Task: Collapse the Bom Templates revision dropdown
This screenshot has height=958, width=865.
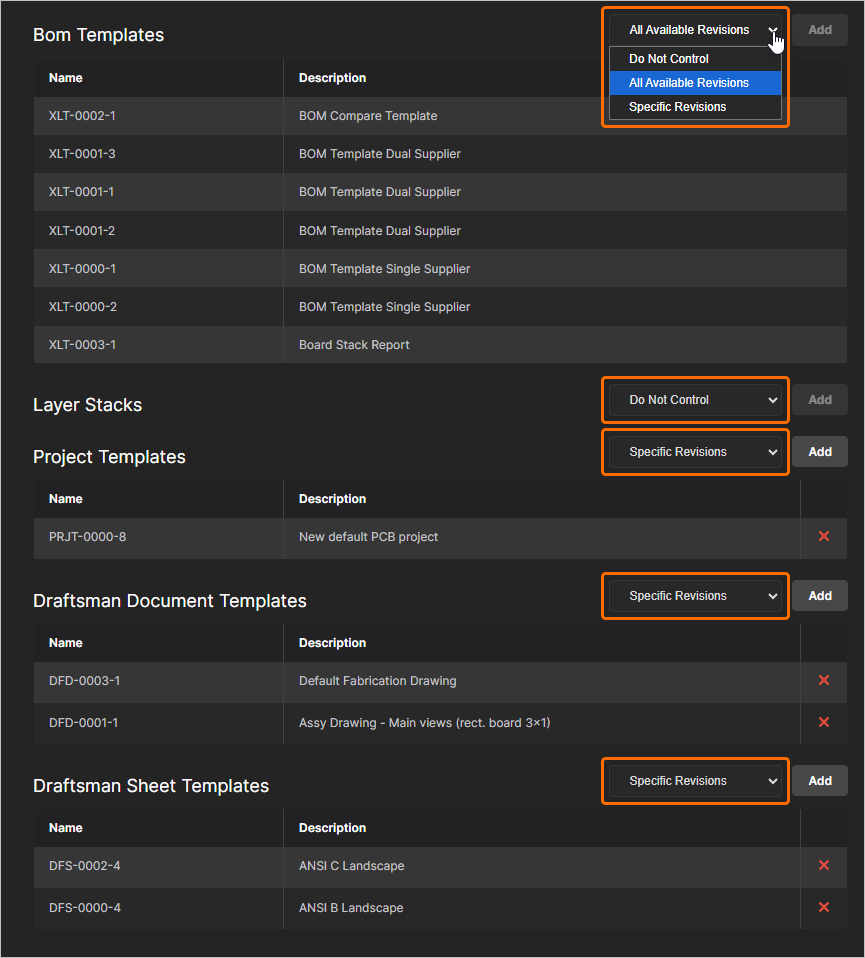Action: point(695,30)
